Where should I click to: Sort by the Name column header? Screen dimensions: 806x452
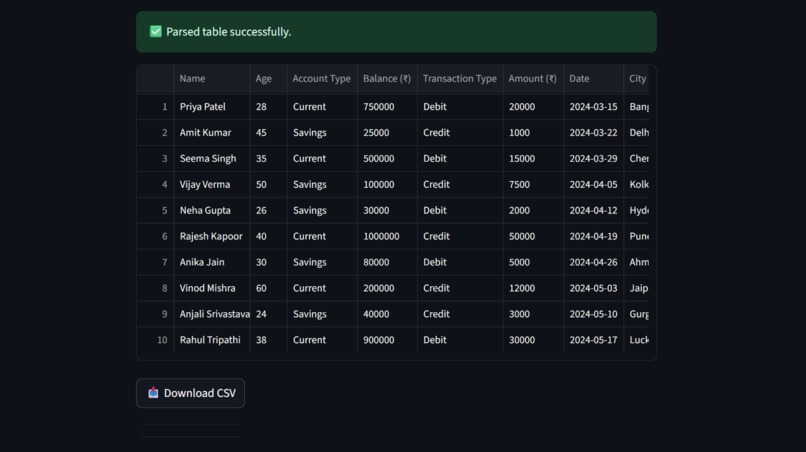212,78
